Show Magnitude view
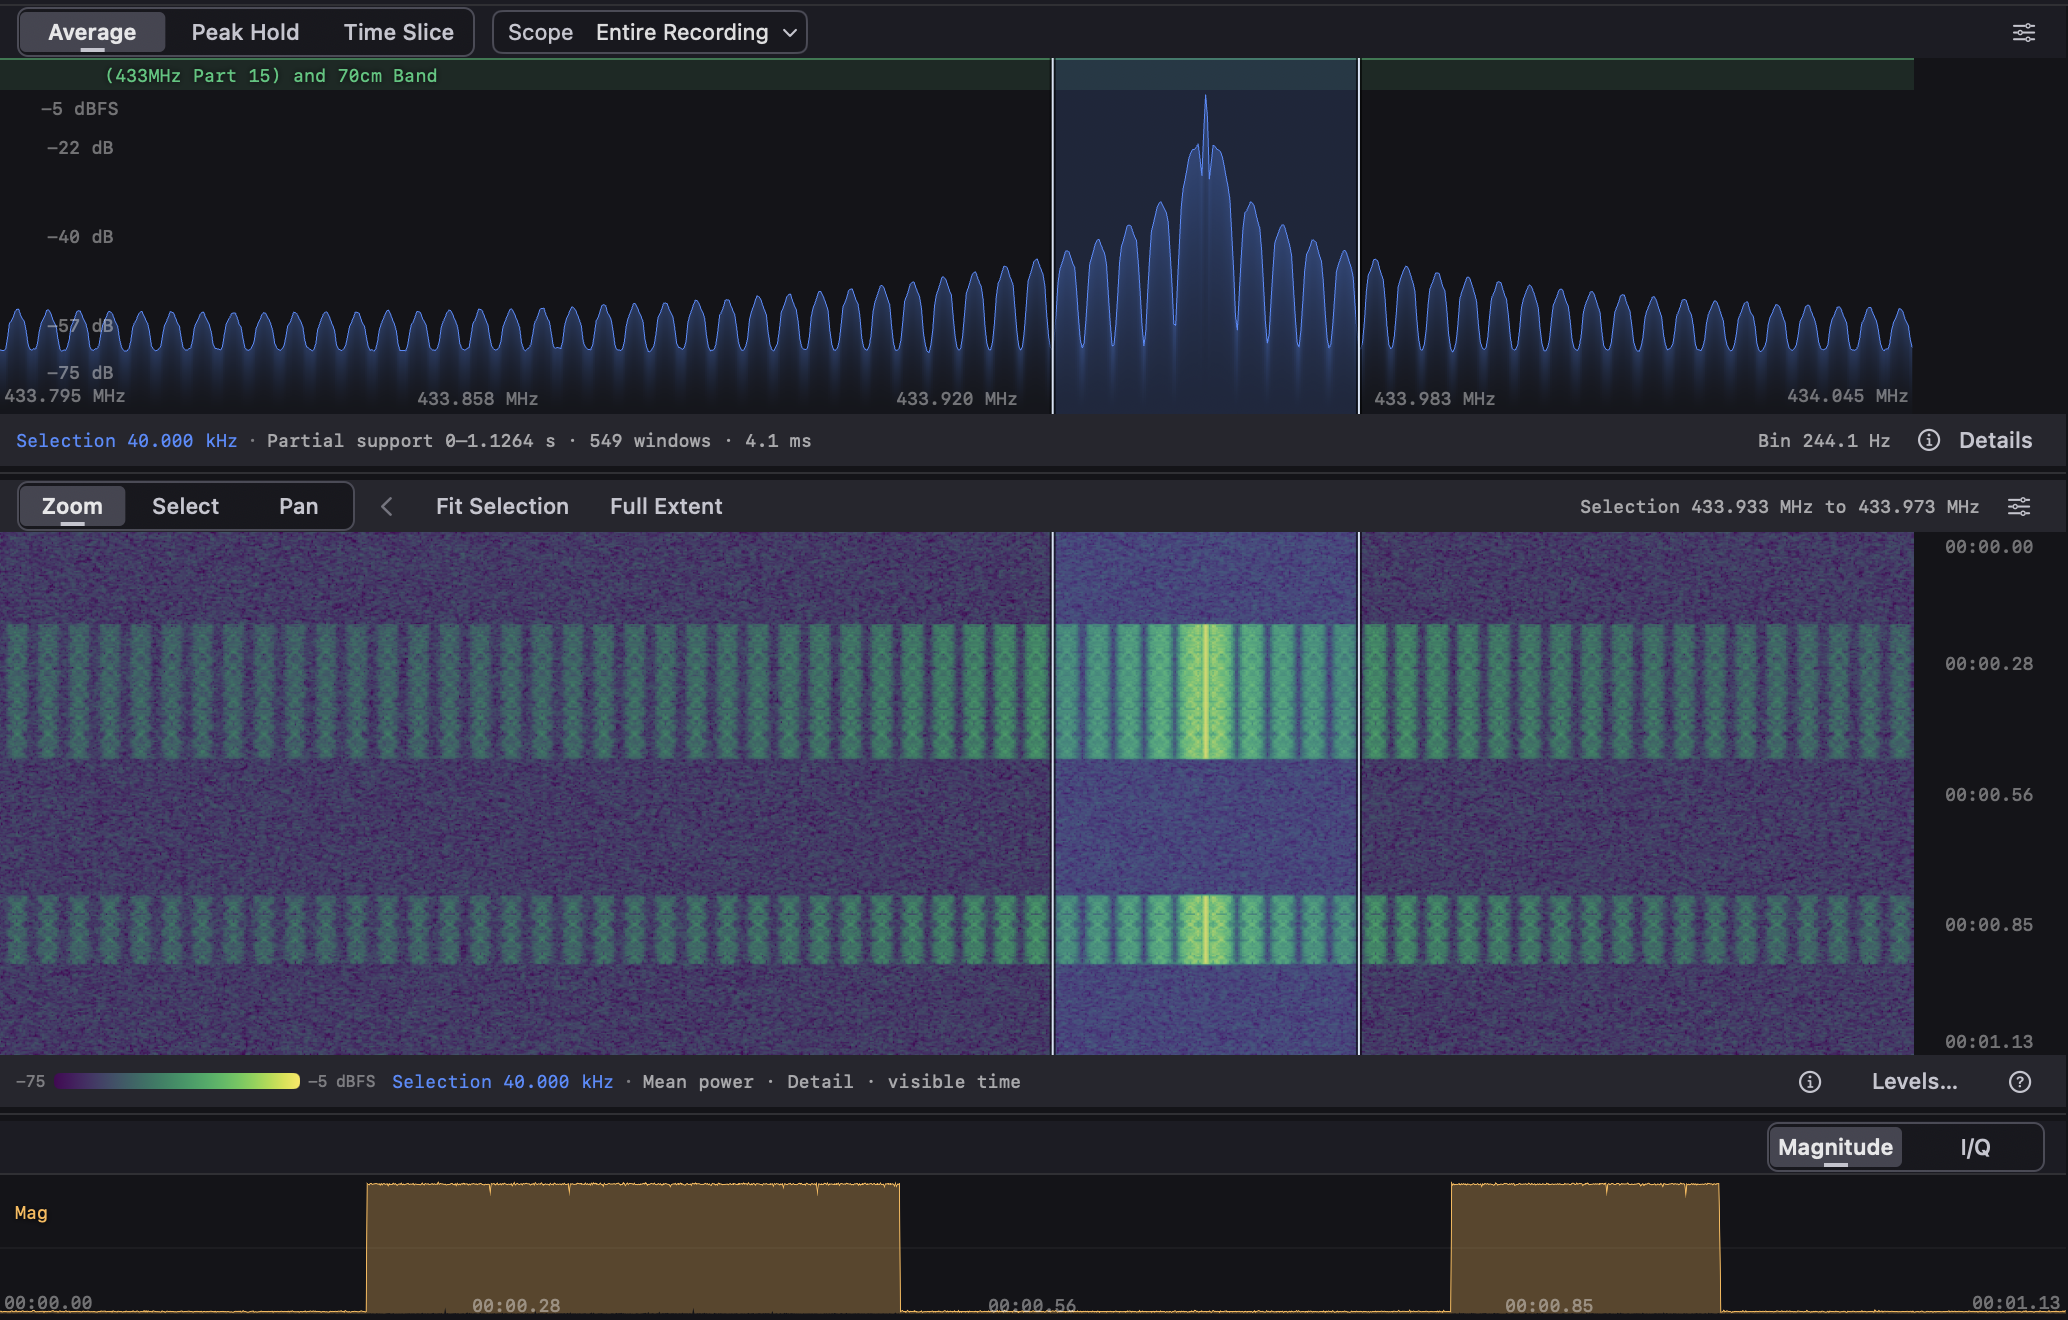 click(x=1835, y=1147)
